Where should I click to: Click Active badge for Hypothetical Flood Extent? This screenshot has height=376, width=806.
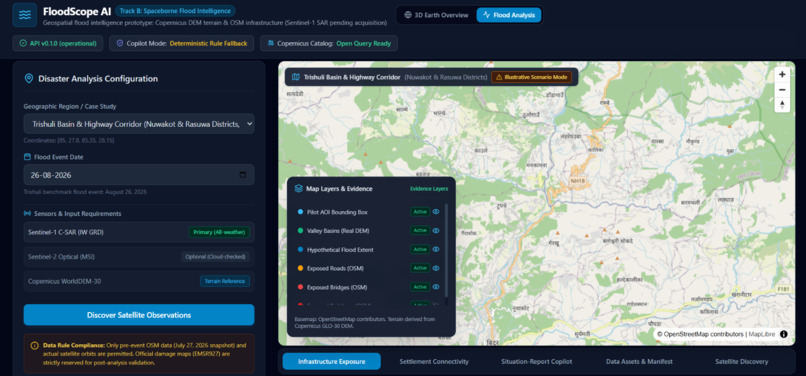pos(420,249)
